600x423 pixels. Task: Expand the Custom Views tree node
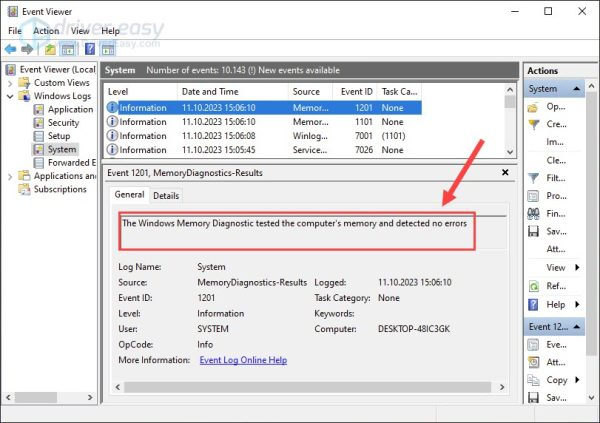[11, 83]
